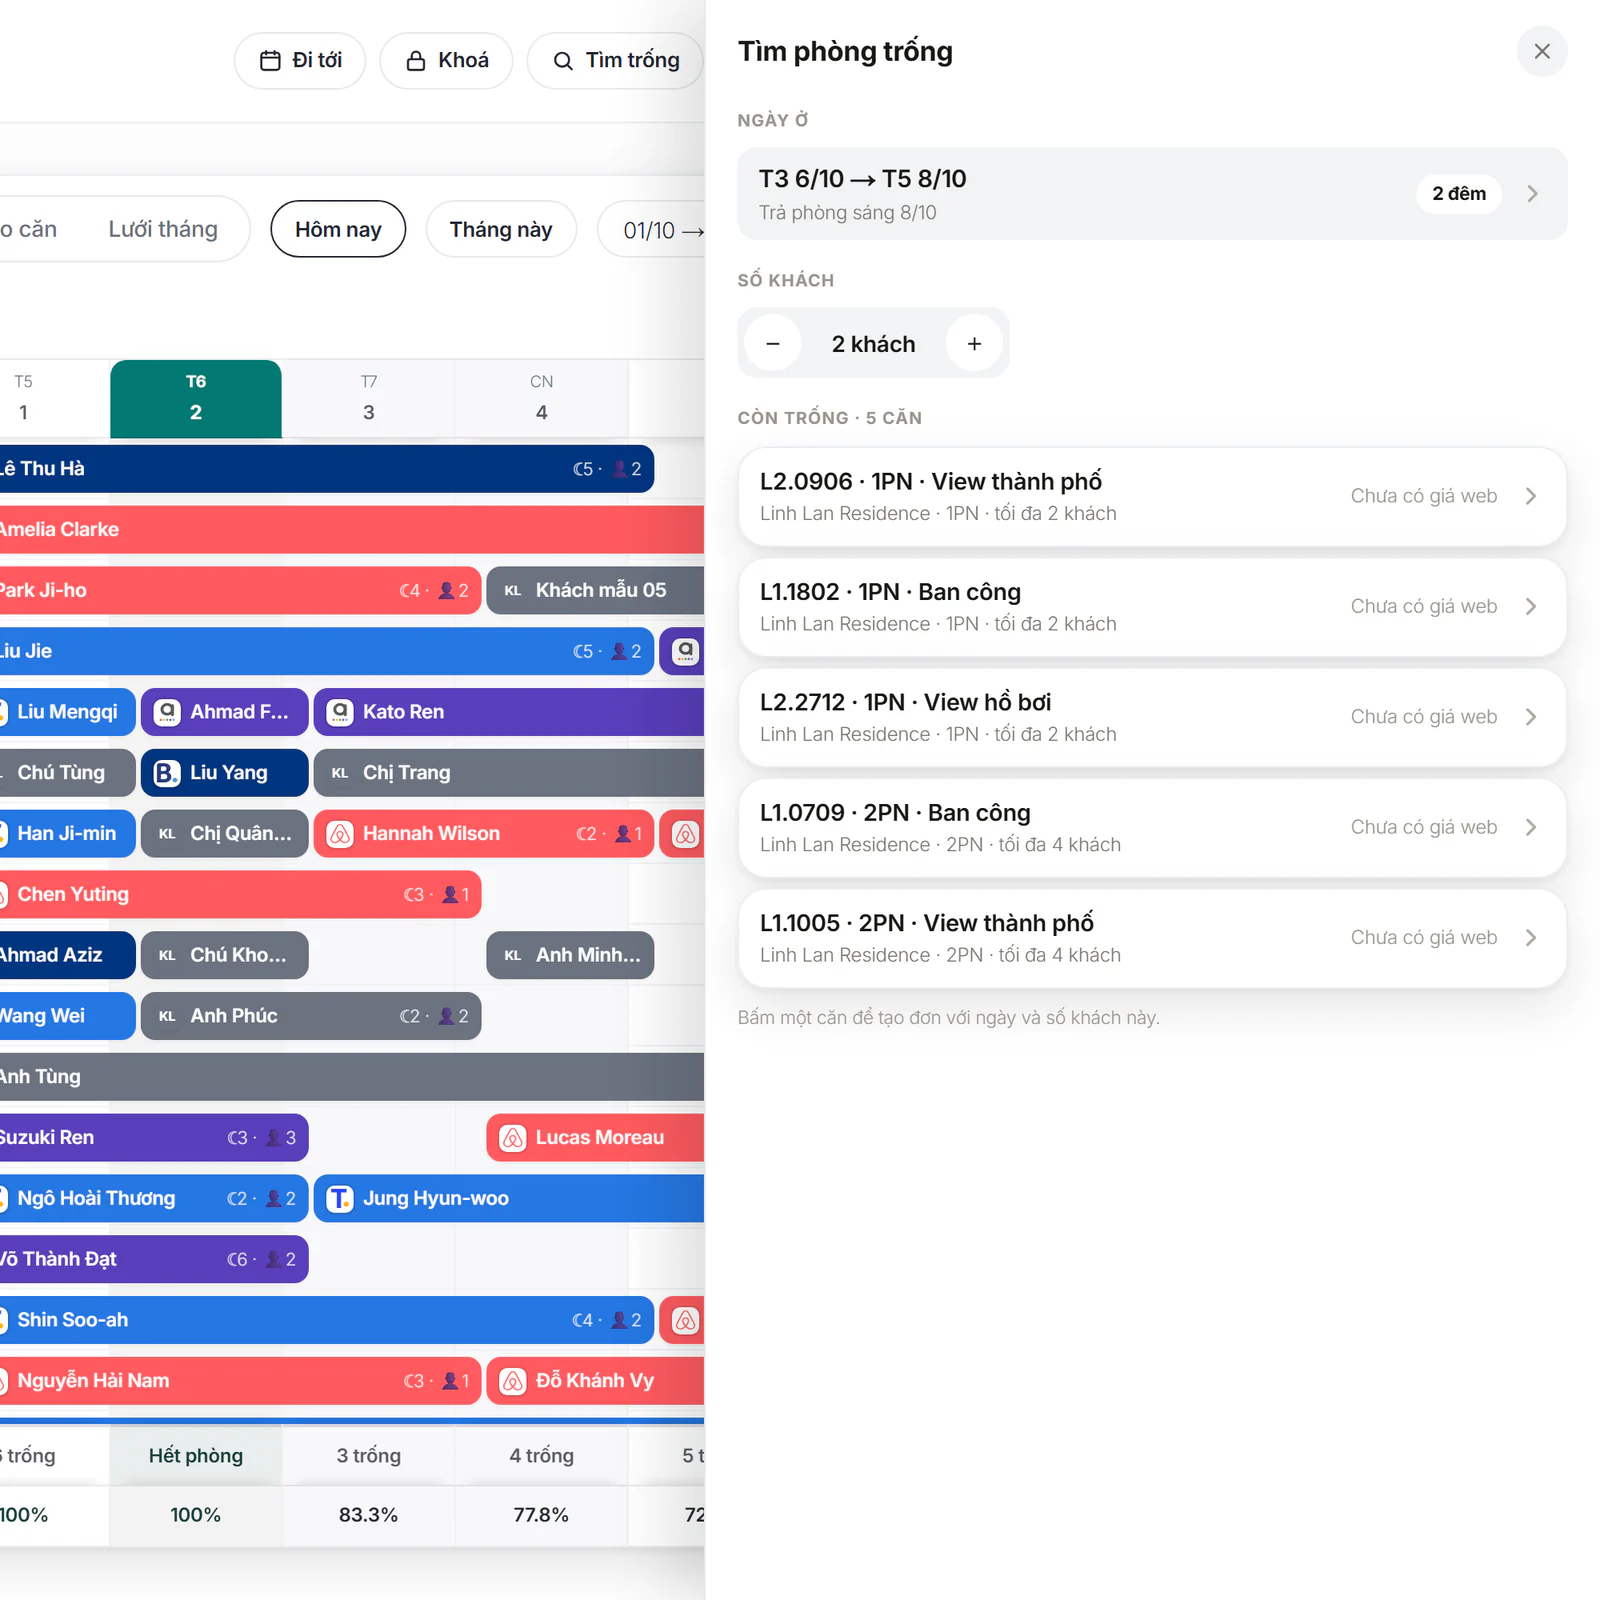Image resolution: width=1600 pixels, height=1600 pixels.
Task: Open L1.1005 room chevron
Action: (x=1531, y=937)
